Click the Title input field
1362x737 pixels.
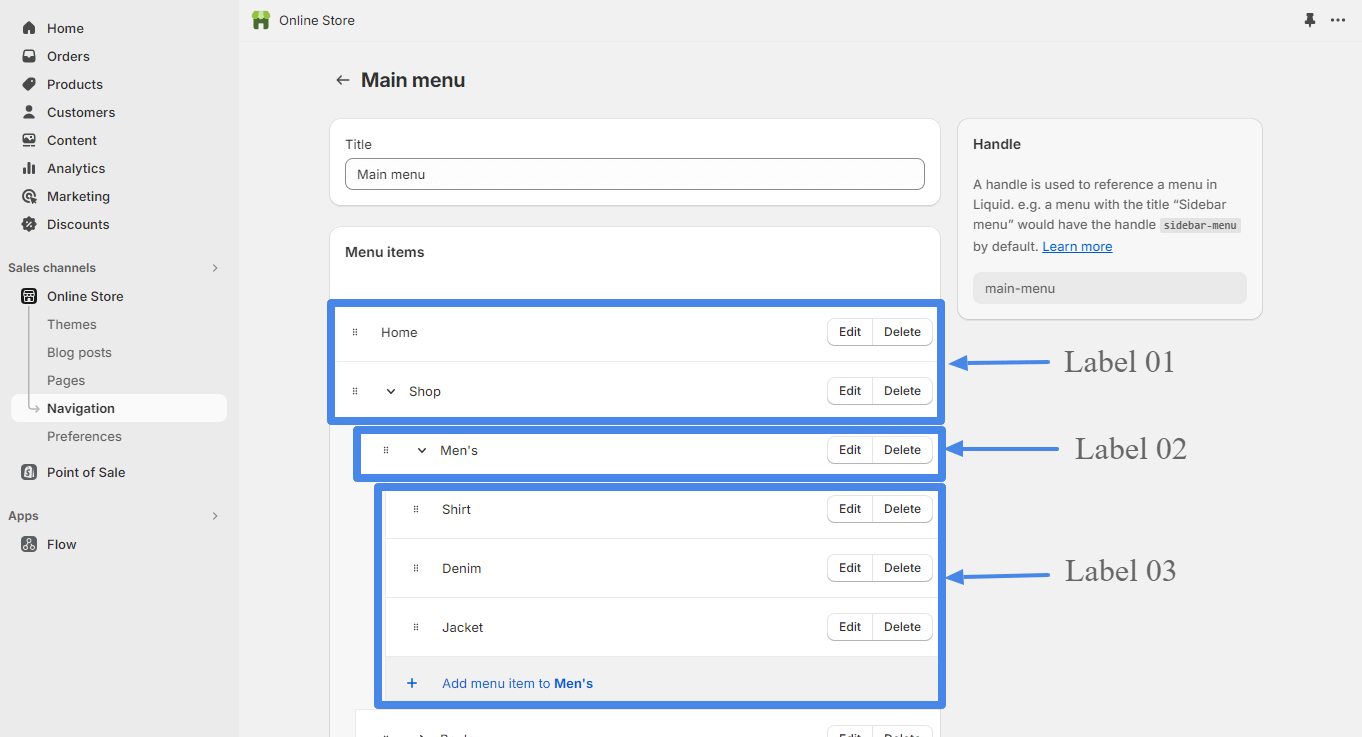(635, 174)
